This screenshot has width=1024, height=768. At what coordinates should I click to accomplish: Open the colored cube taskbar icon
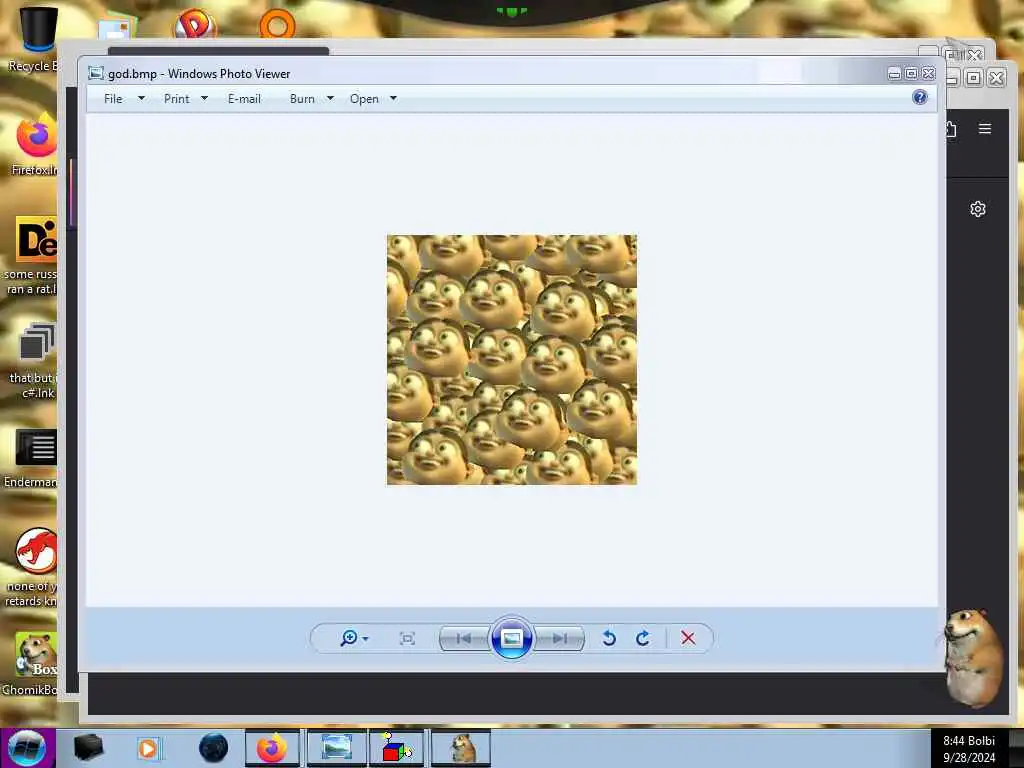(397, 748)
